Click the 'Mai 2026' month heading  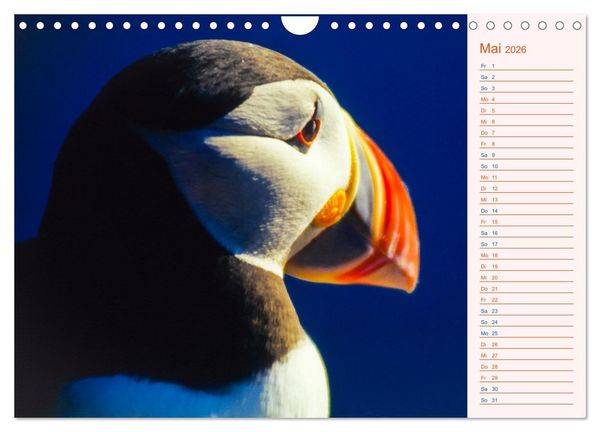(x=503, y=49)
